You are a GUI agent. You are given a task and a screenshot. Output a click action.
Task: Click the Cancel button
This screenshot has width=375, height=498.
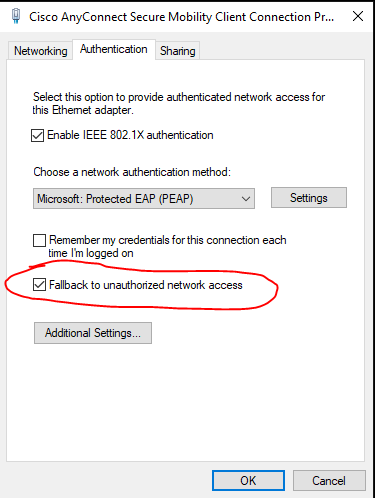[329, 481]
